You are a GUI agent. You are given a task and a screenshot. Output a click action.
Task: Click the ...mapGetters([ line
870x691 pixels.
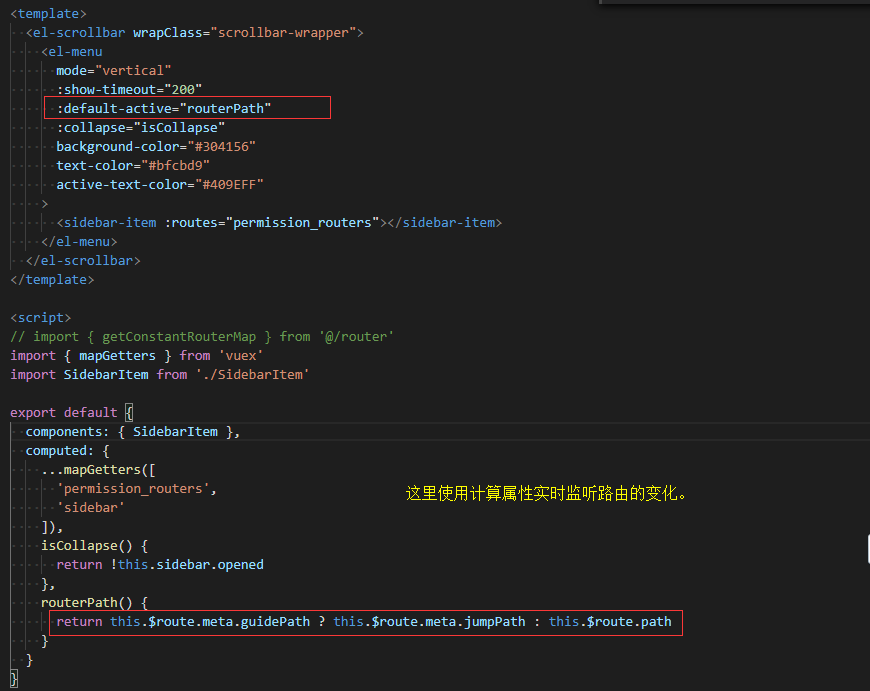click(x=98, y=470)
